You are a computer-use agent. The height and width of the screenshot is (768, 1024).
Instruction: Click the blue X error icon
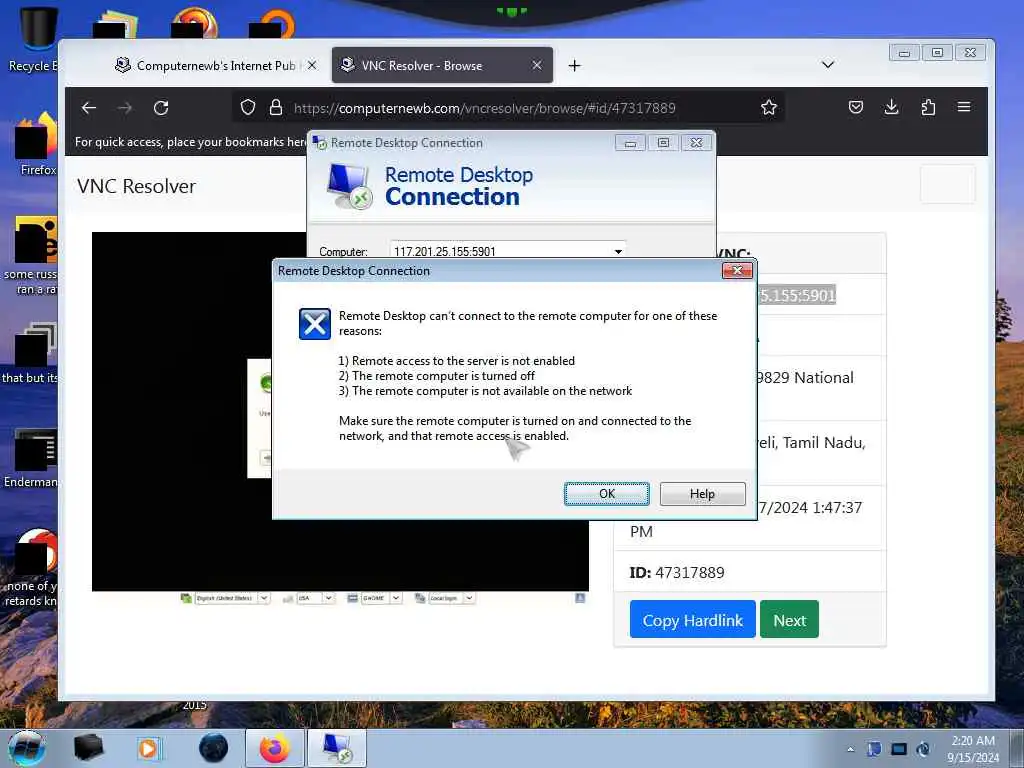pos(314,324)
